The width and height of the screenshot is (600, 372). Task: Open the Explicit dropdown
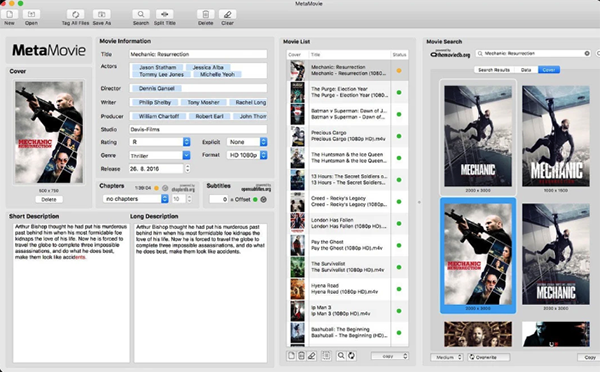tap(247, 142)
